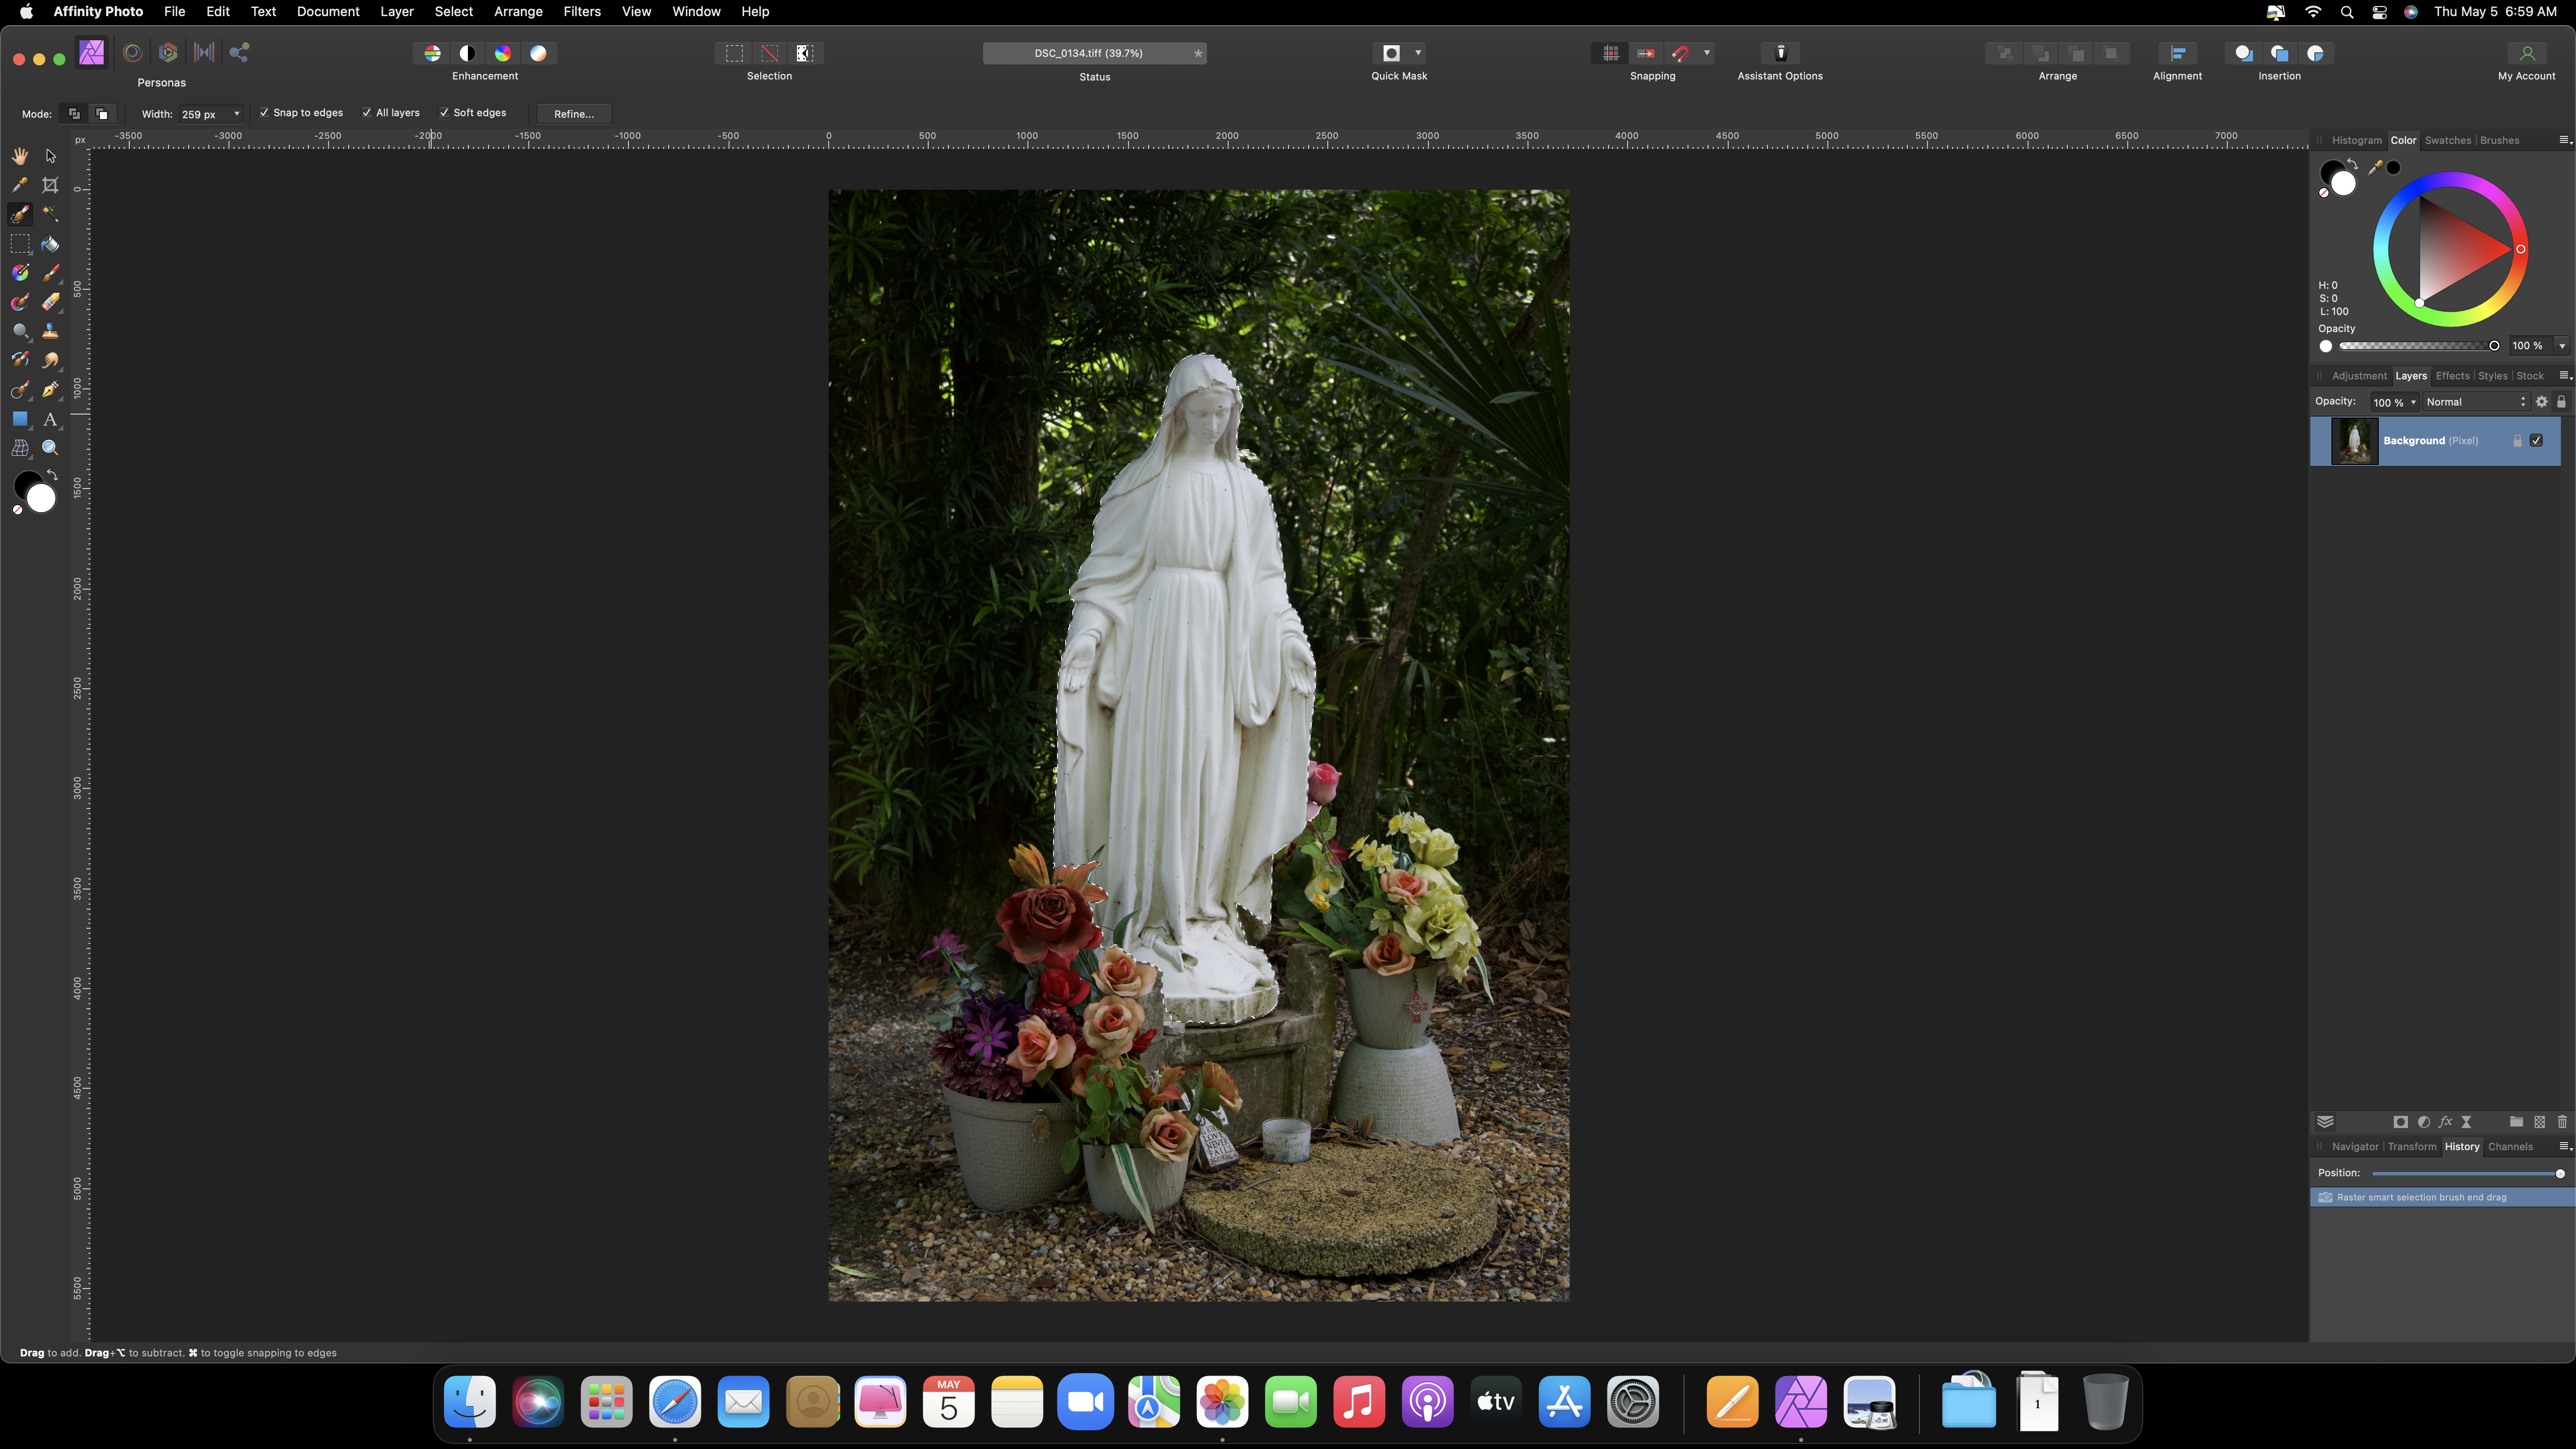Toggle the Soft edges checkbox
This screenshot has height=1449, width=2576.
pos(444,113)
